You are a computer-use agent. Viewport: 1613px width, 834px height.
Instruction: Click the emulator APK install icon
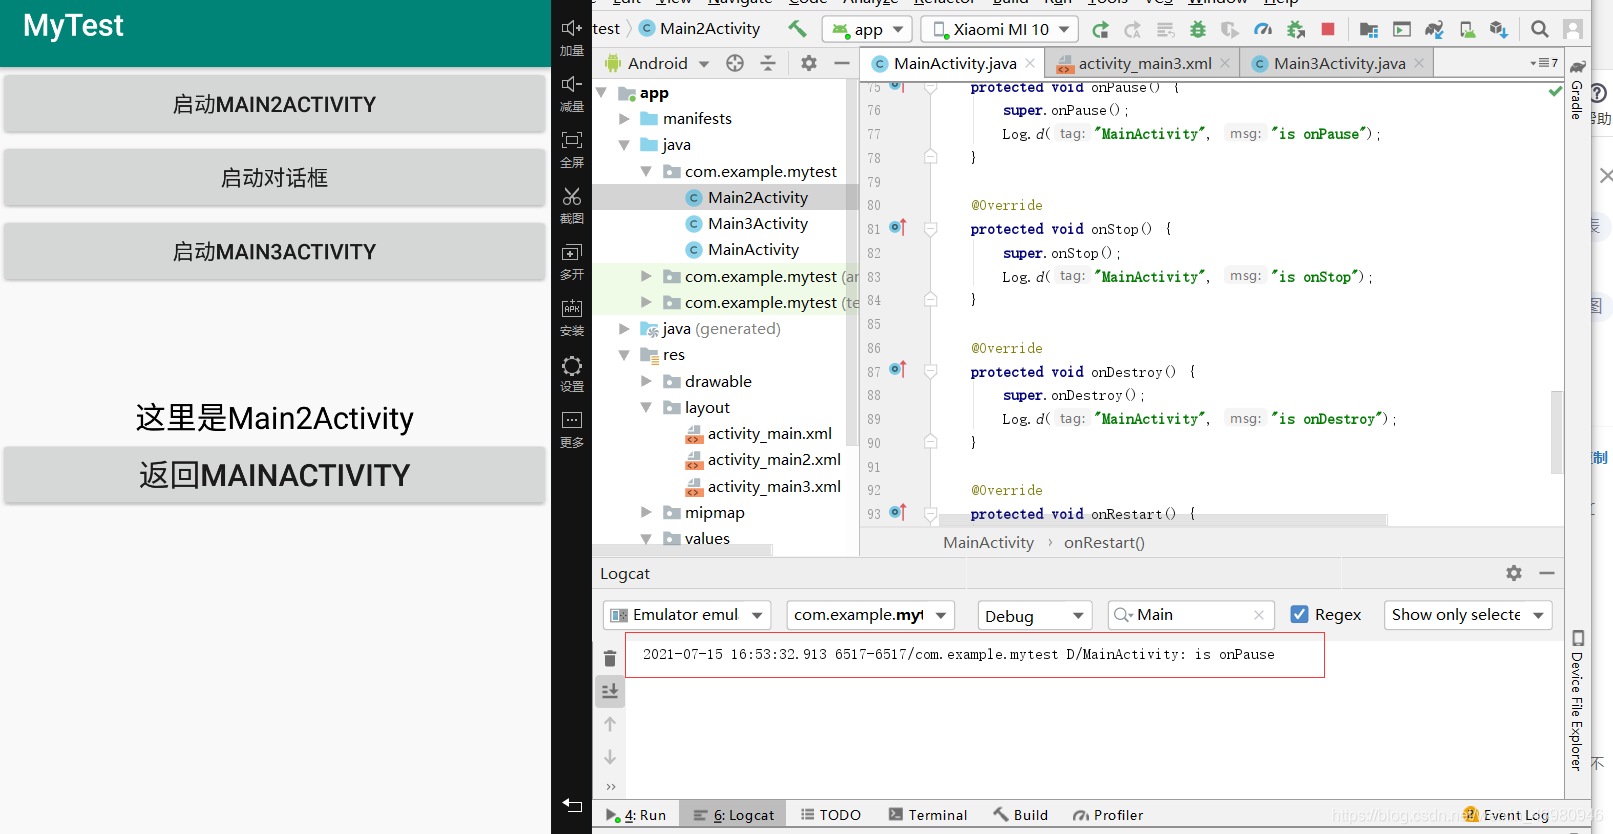[572, 308]
